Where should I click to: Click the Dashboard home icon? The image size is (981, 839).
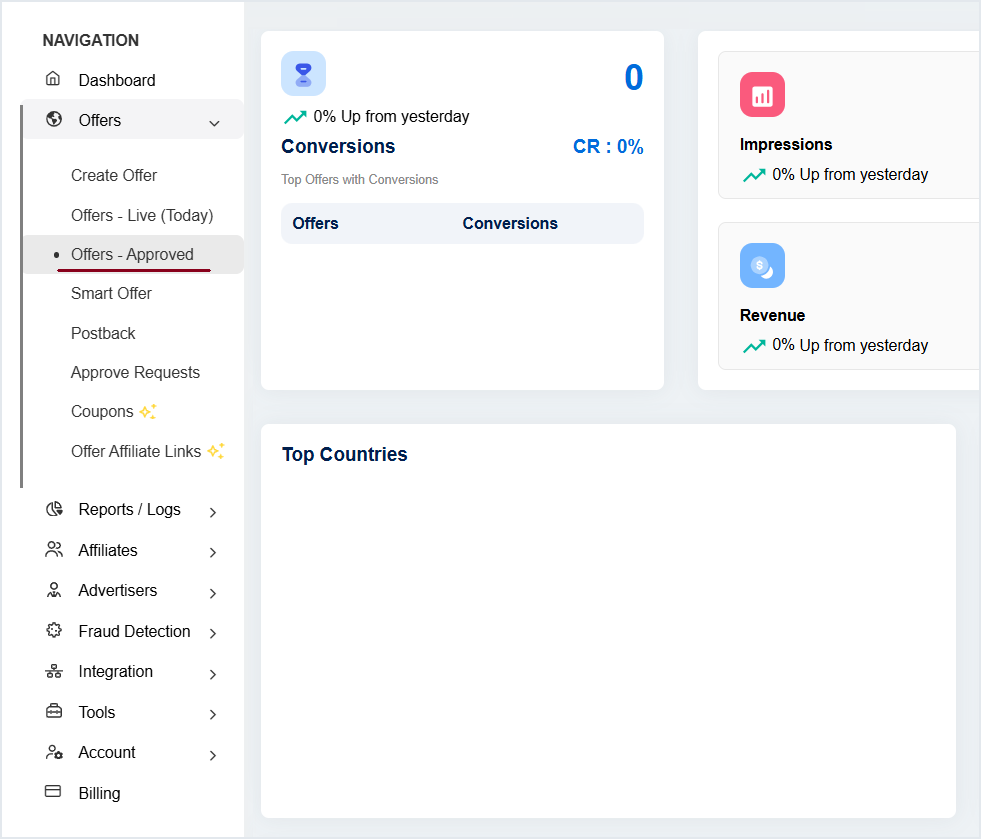pos(54,79)
